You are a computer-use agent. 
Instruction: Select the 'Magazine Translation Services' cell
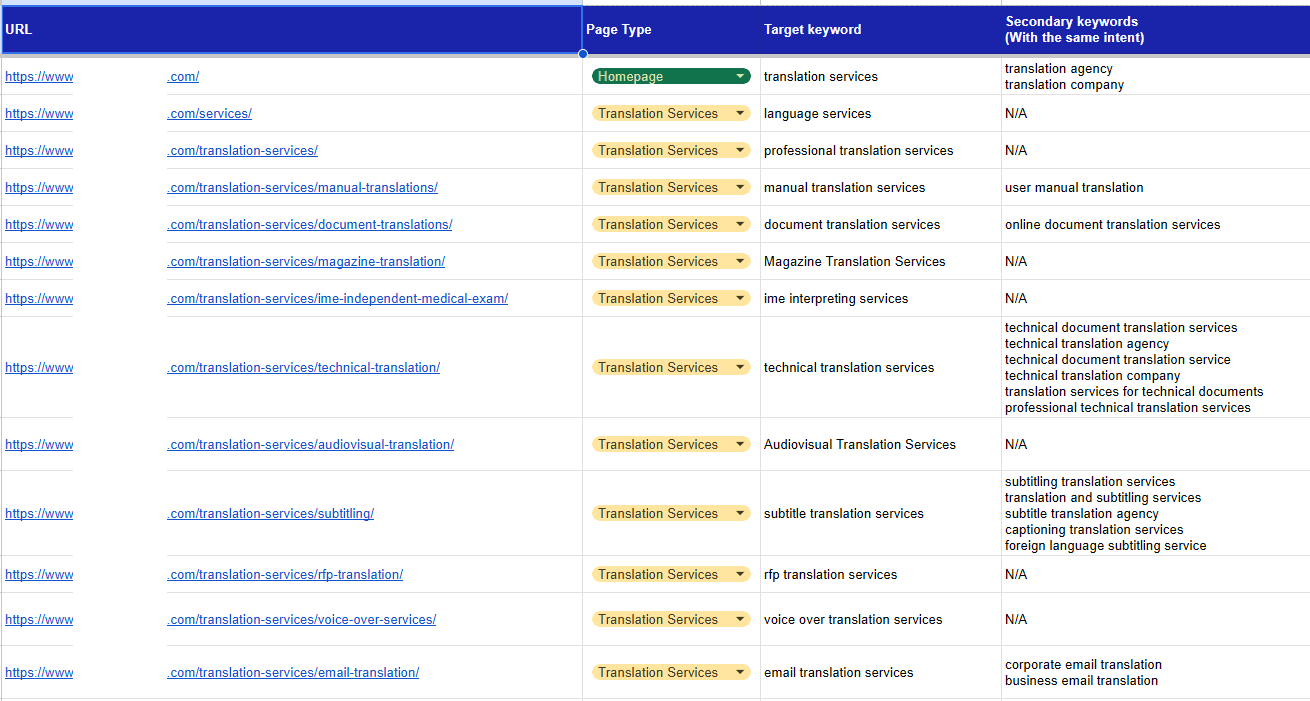tap(881, 261)
